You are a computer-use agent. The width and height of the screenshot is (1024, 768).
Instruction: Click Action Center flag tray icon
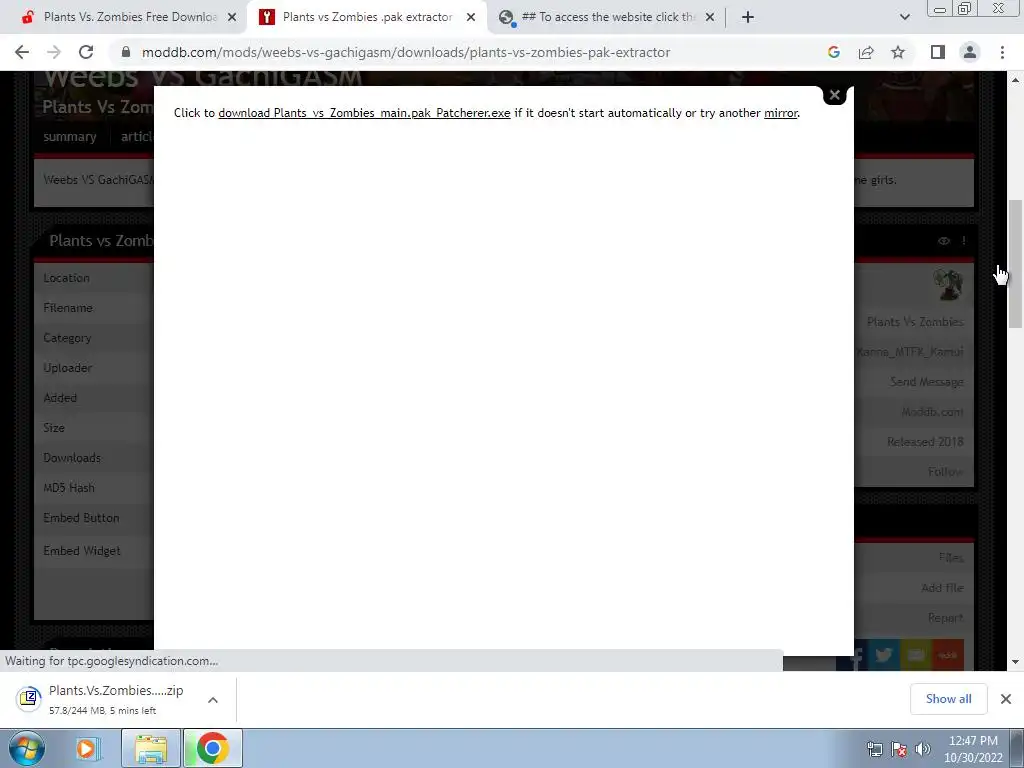point(899,749)
